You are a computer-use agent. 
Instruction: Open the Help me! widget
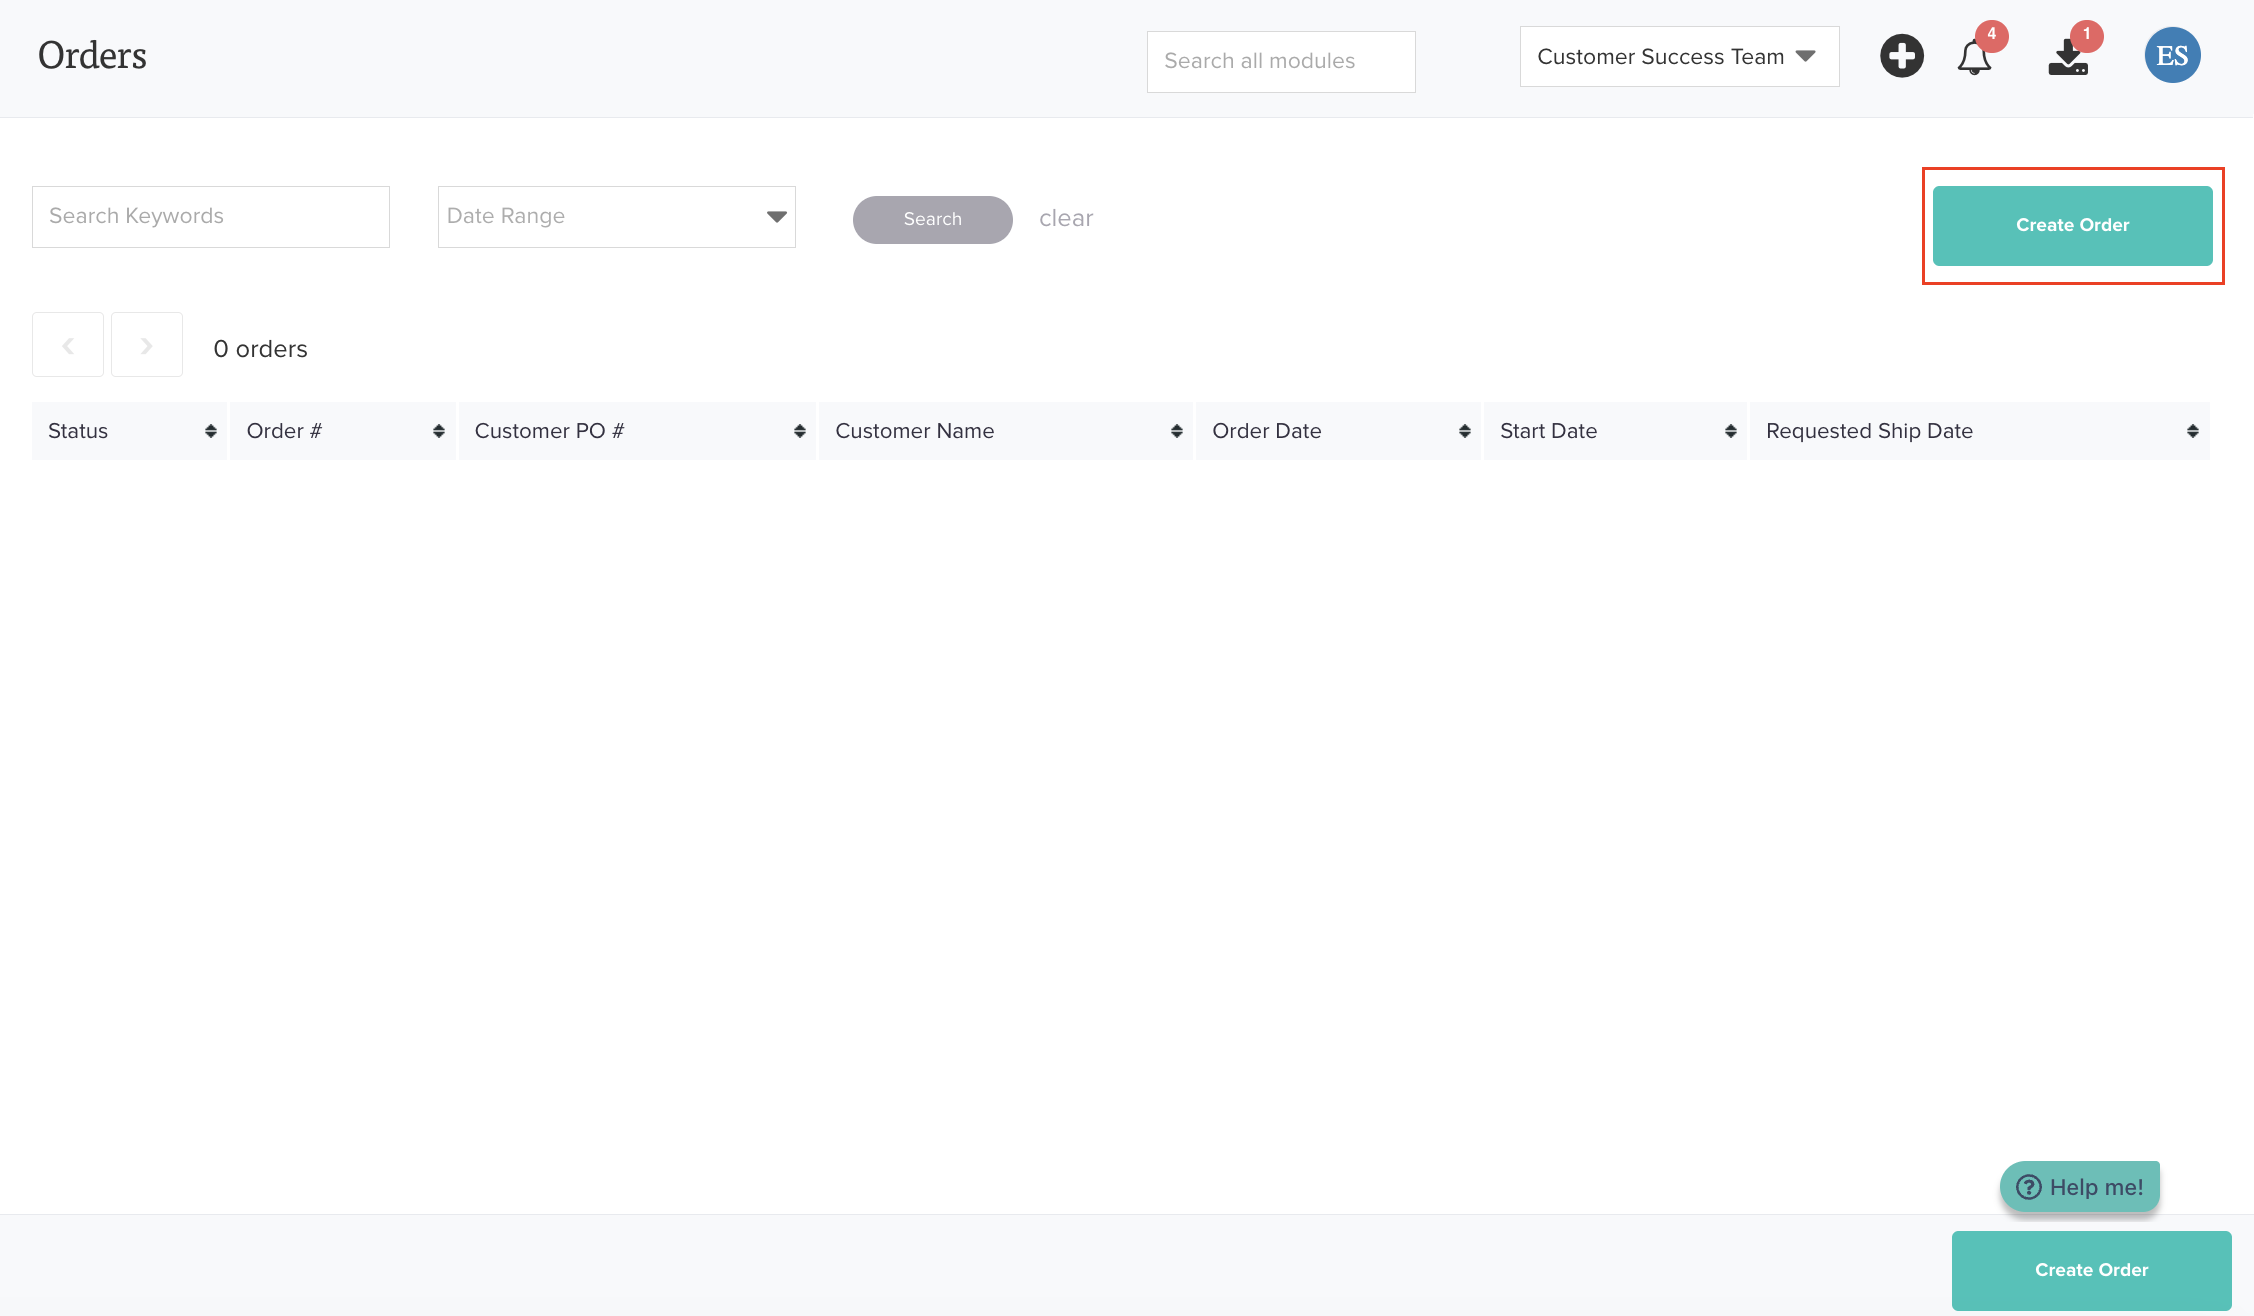pyautogui.click(x=2080, y=1187)
